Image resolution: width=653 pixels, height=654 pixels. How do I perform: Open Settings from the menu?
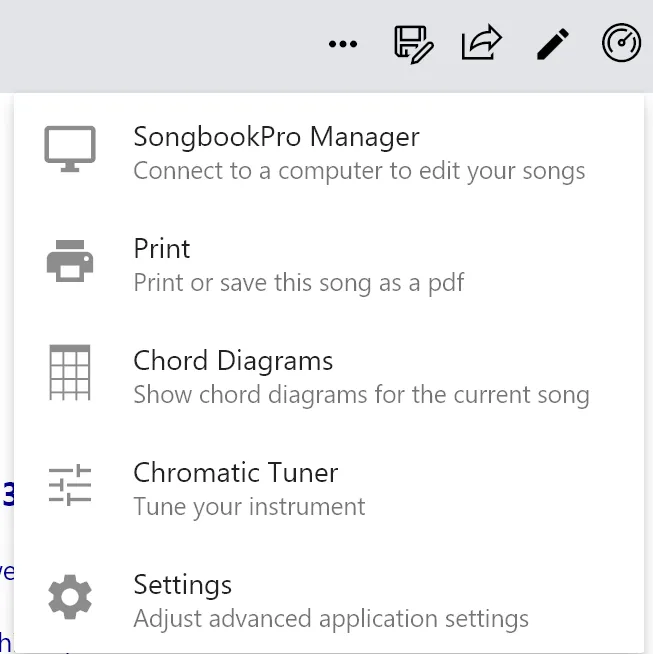(x=329, y=600)
